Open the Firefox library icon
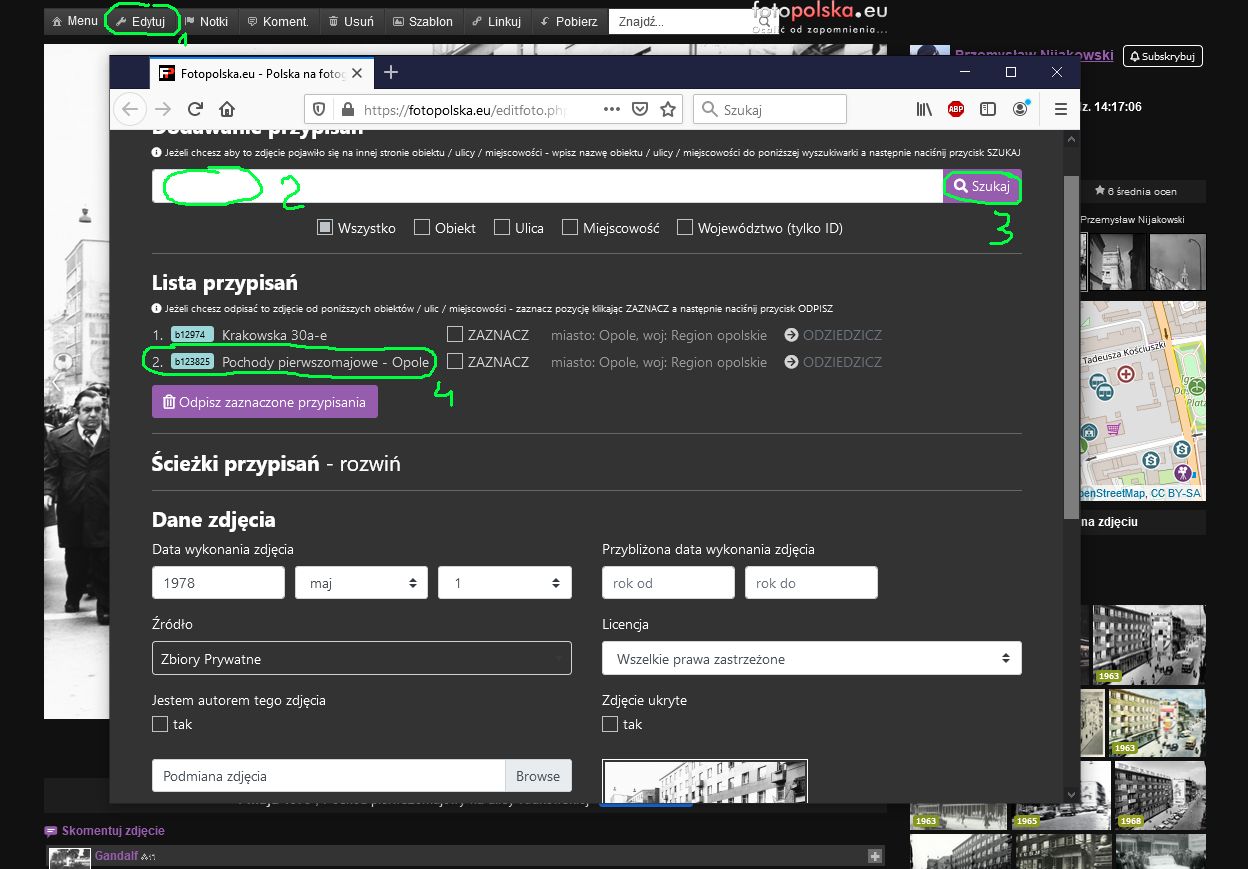This screenshot has width=1248, height=869. (924, 109)
